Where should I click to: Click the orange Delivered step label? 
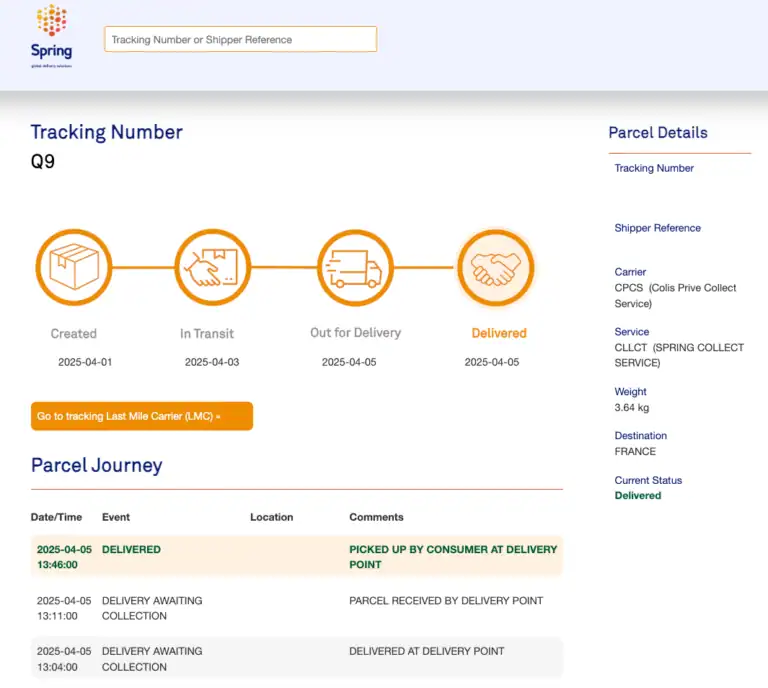[x=498, y=333]
